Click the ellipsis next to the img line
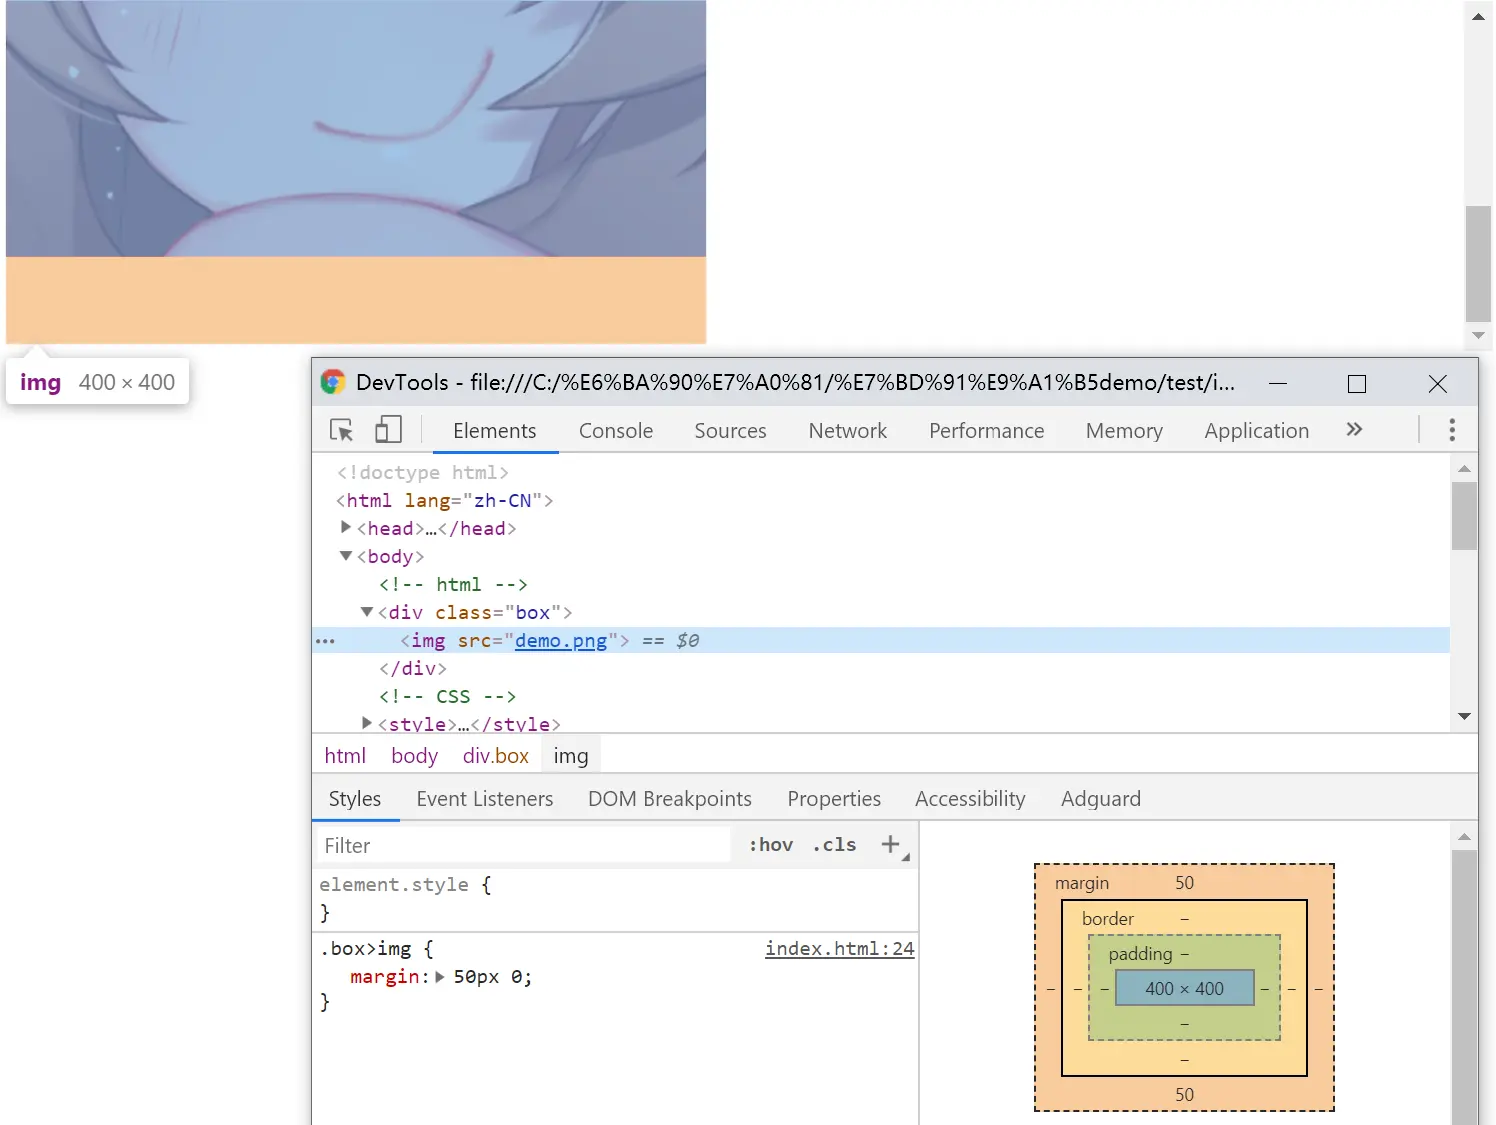 tap(326, 641)
